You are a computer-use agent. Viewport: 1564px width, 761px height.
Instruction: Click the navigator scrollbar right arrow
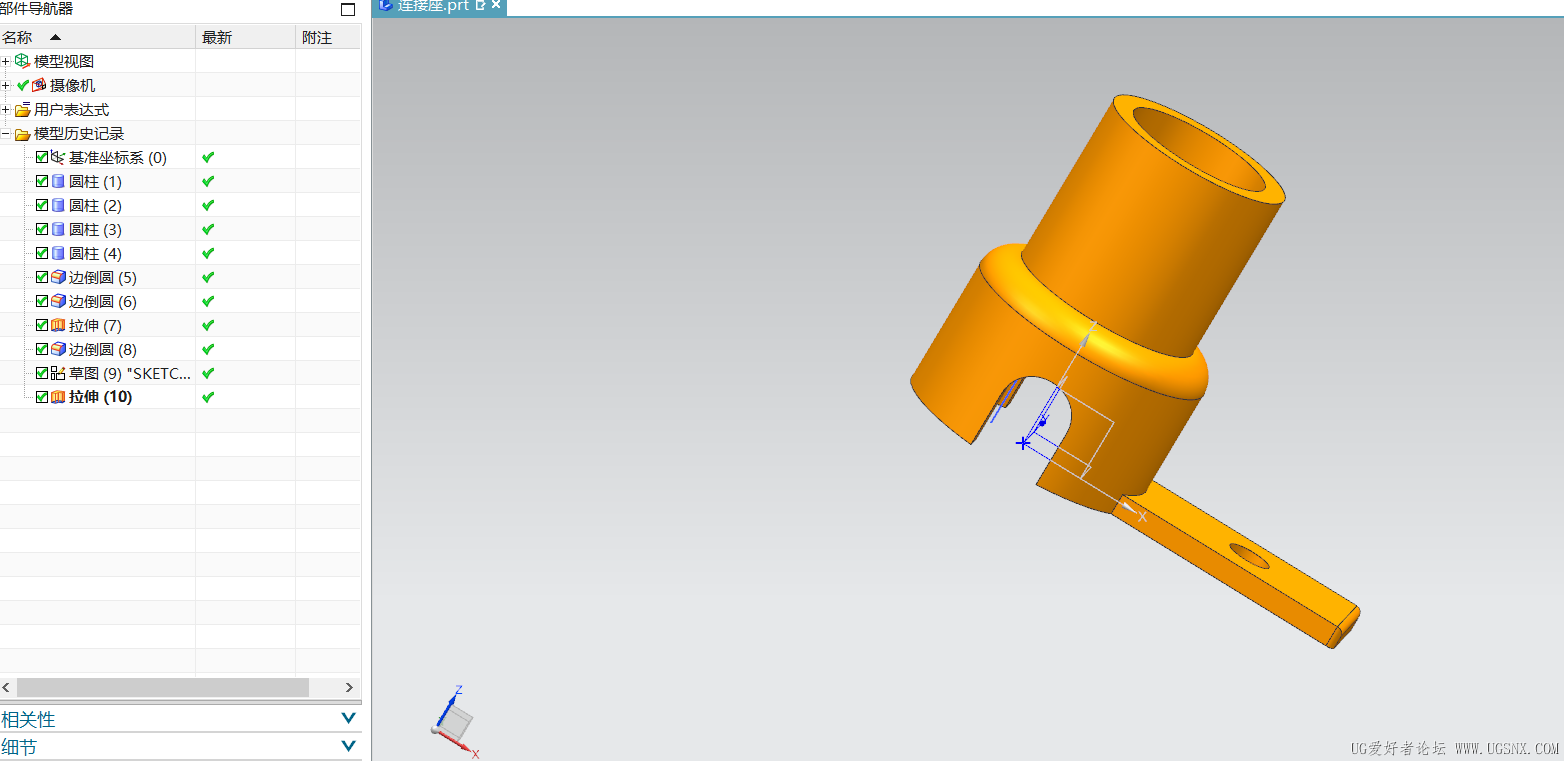pos(349,687)
